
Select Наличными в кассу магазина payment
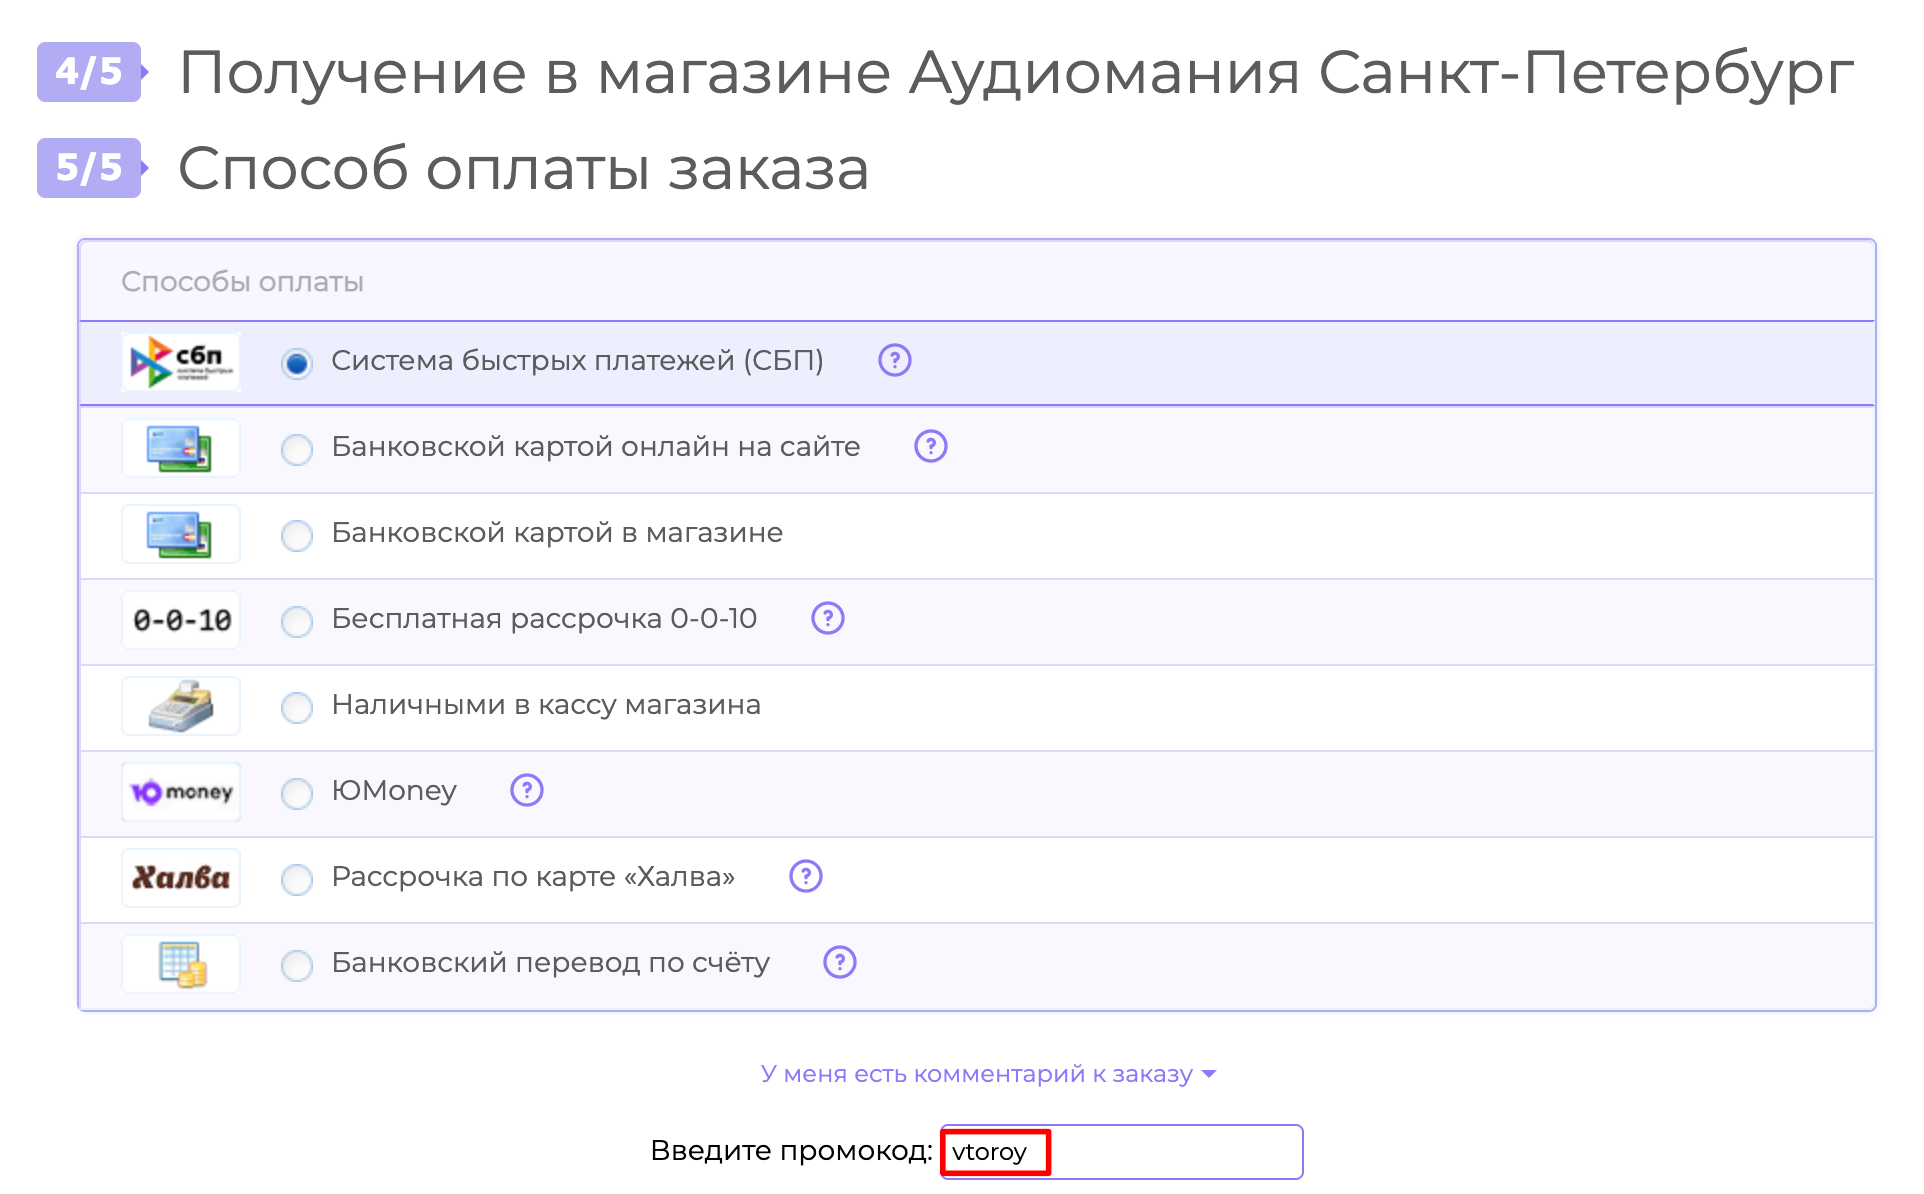(296, 707)
